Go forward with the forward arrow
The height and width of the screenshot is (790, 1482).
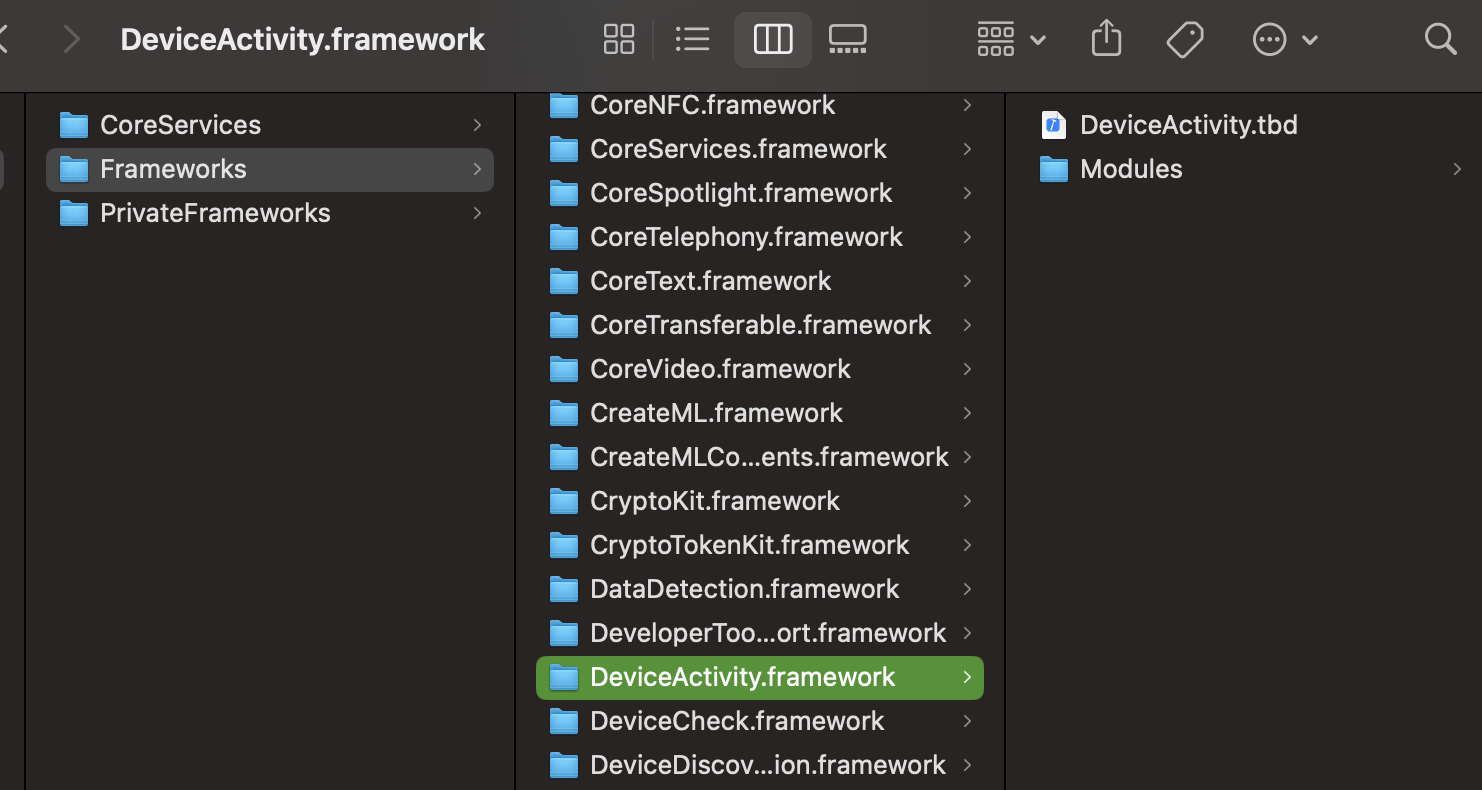point(71,40)
